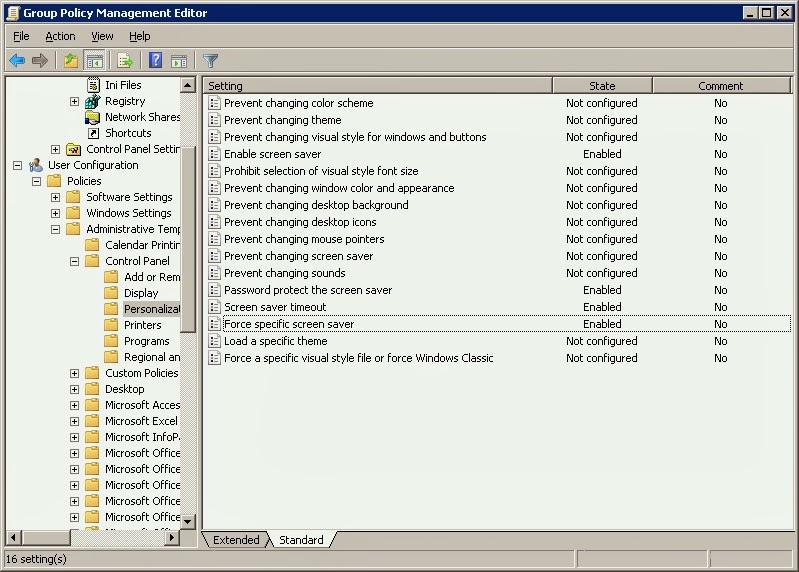Select Force a specific visual style file setting
This screenshot has width=799, height=572.
click(x=358, y=358)
